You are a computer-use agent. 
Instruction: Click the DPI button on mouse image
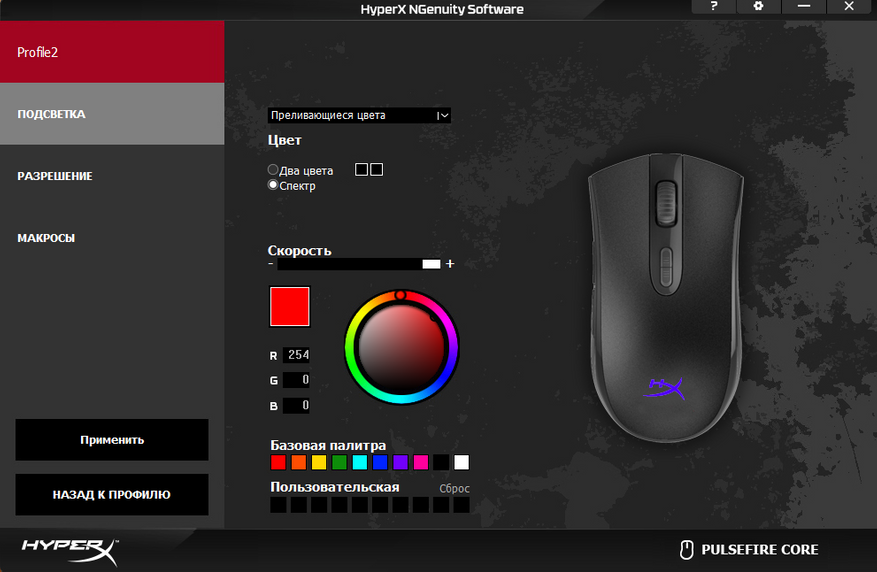tap(666, 268)
